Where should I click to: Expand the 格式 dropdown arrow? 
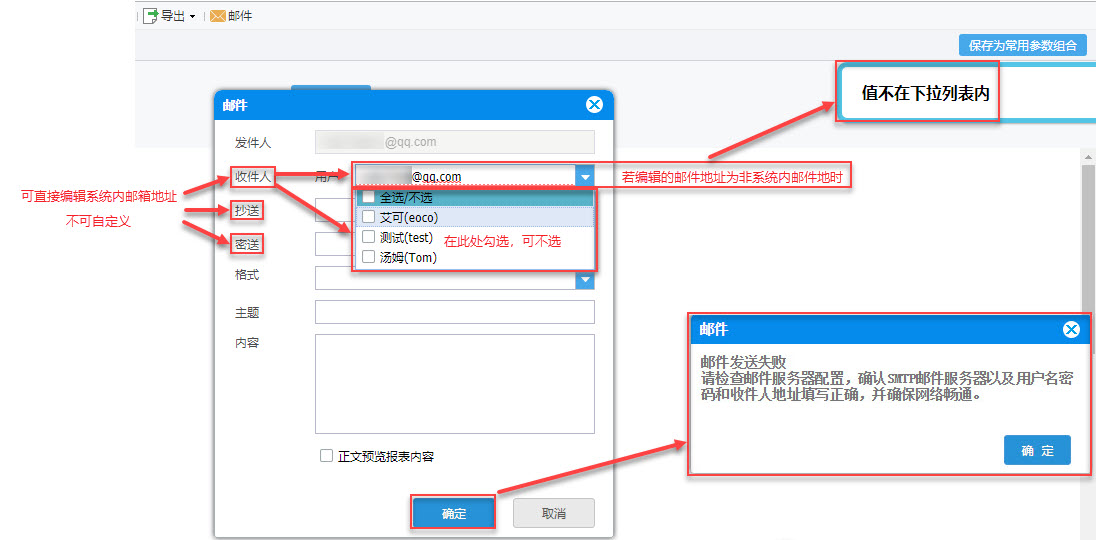click(x=585, y=280)
